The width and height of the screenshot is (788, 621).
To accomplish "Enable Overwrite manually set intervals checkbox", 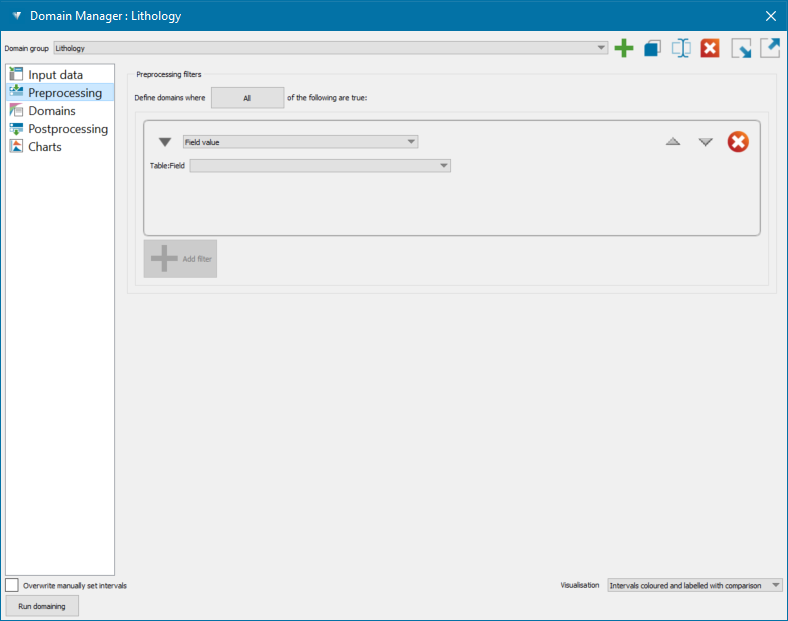I will [x=12, y=585].
